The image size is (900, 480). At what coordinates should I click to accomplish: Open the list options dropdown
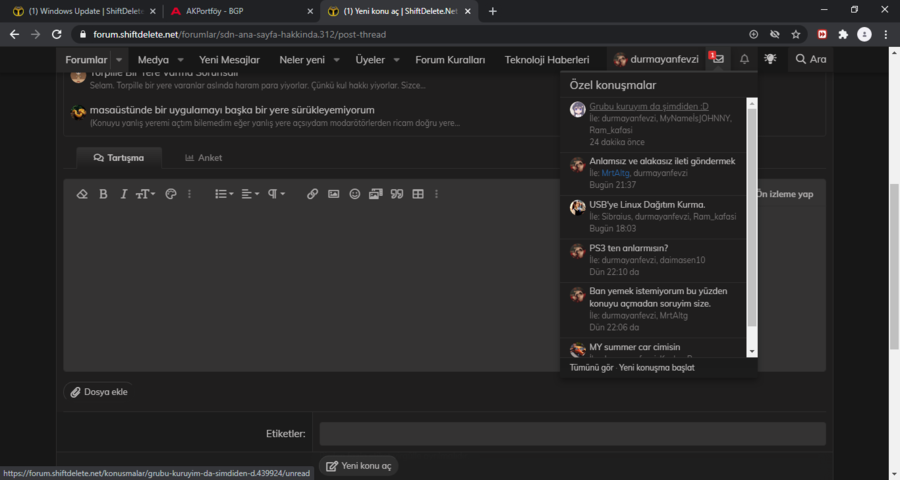tap(224, 194)
